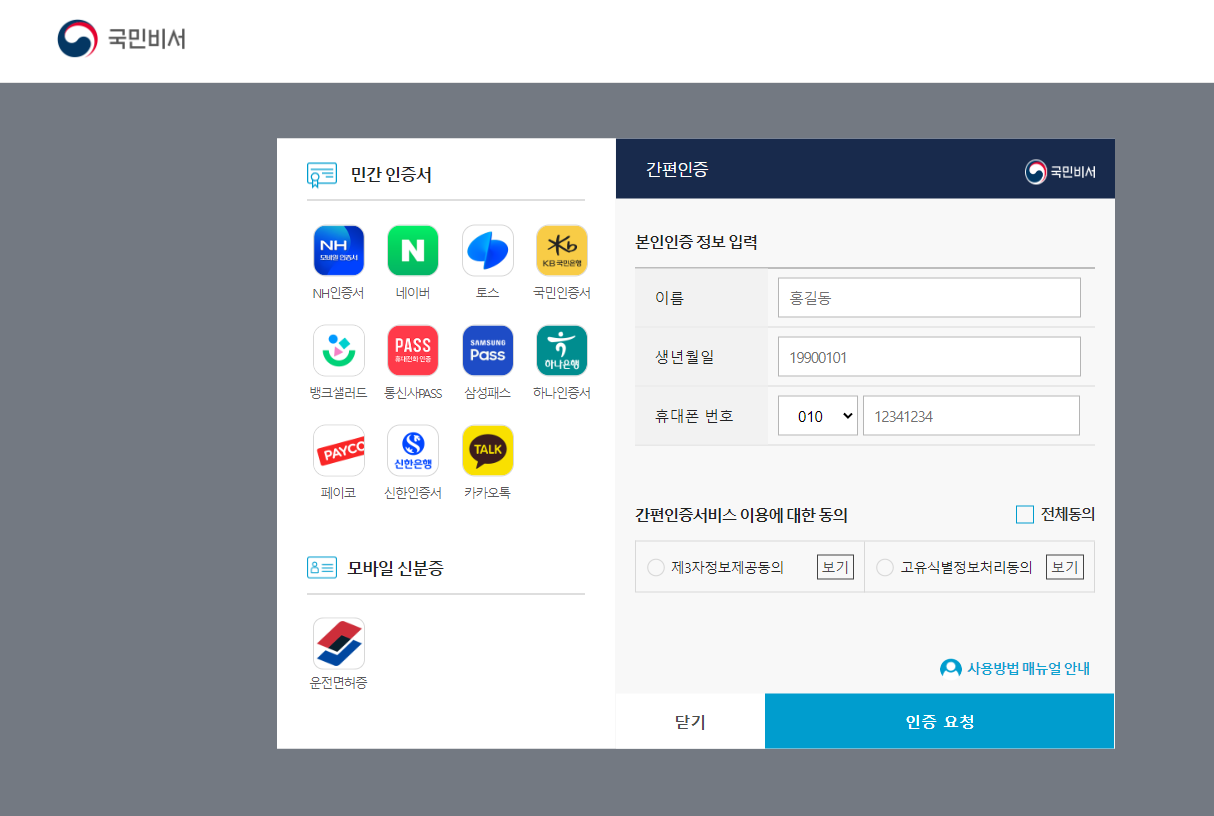The image size is (1214, 816).
Task: Pick the 하나인증서 Hana Bank icon
Action: [562, 351]
